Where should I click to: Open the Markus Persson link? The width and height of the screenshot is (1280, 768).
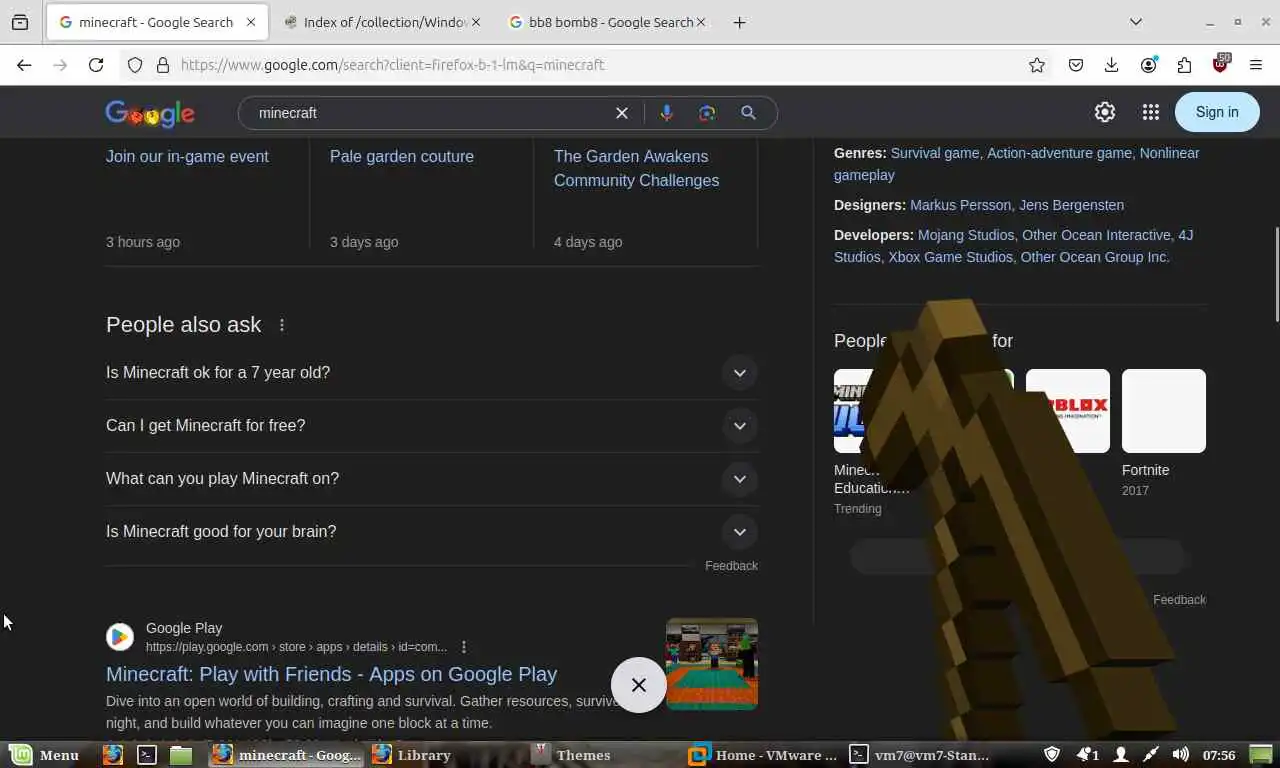(x=960, y=205)
